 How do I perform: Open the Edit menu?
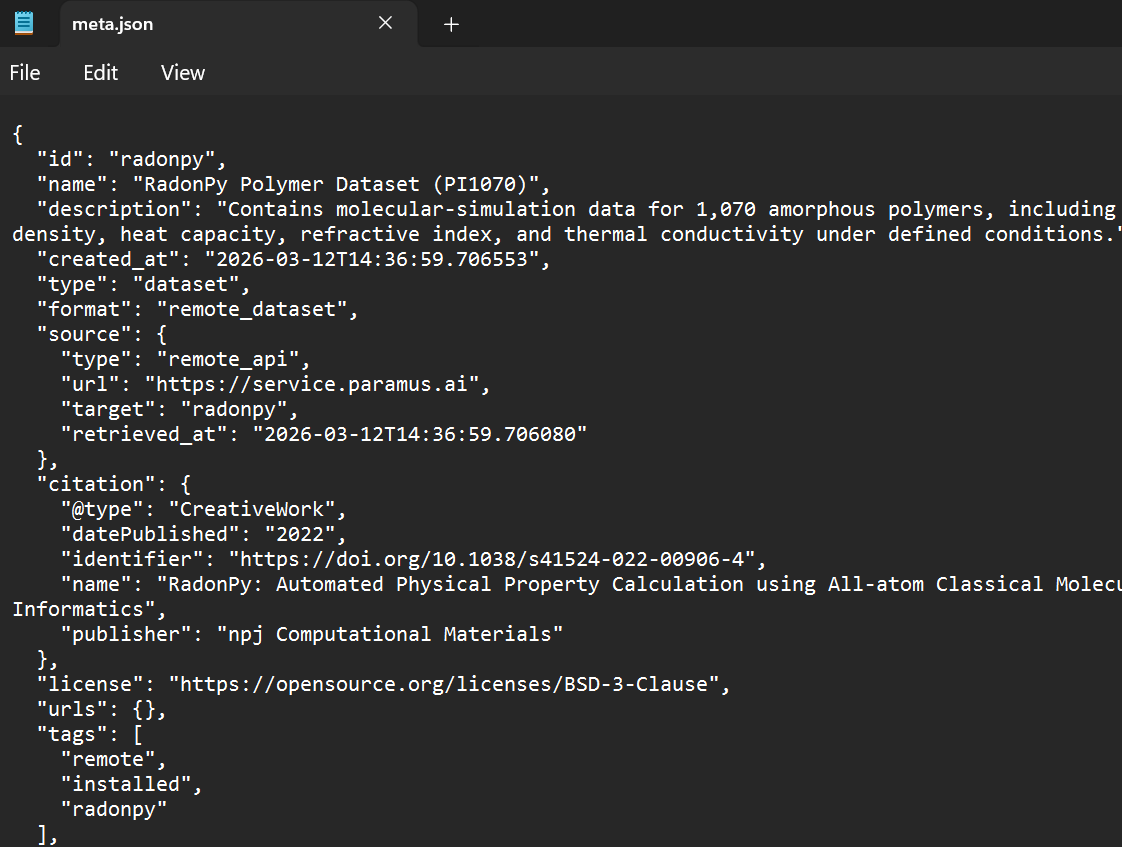click(99, 72)
